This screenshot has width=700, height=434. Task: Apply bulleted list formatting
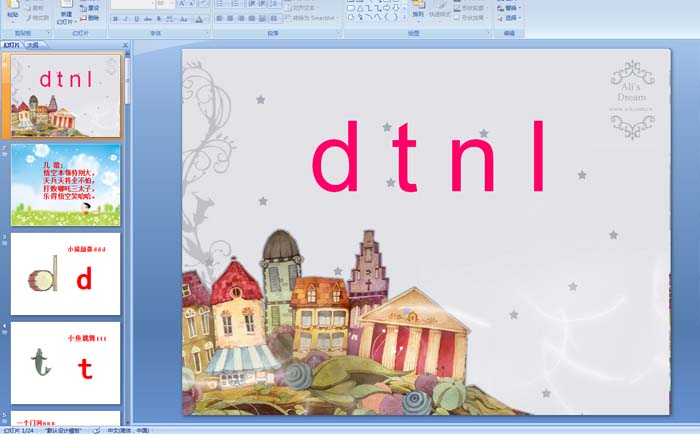click(x=221, y=4)
